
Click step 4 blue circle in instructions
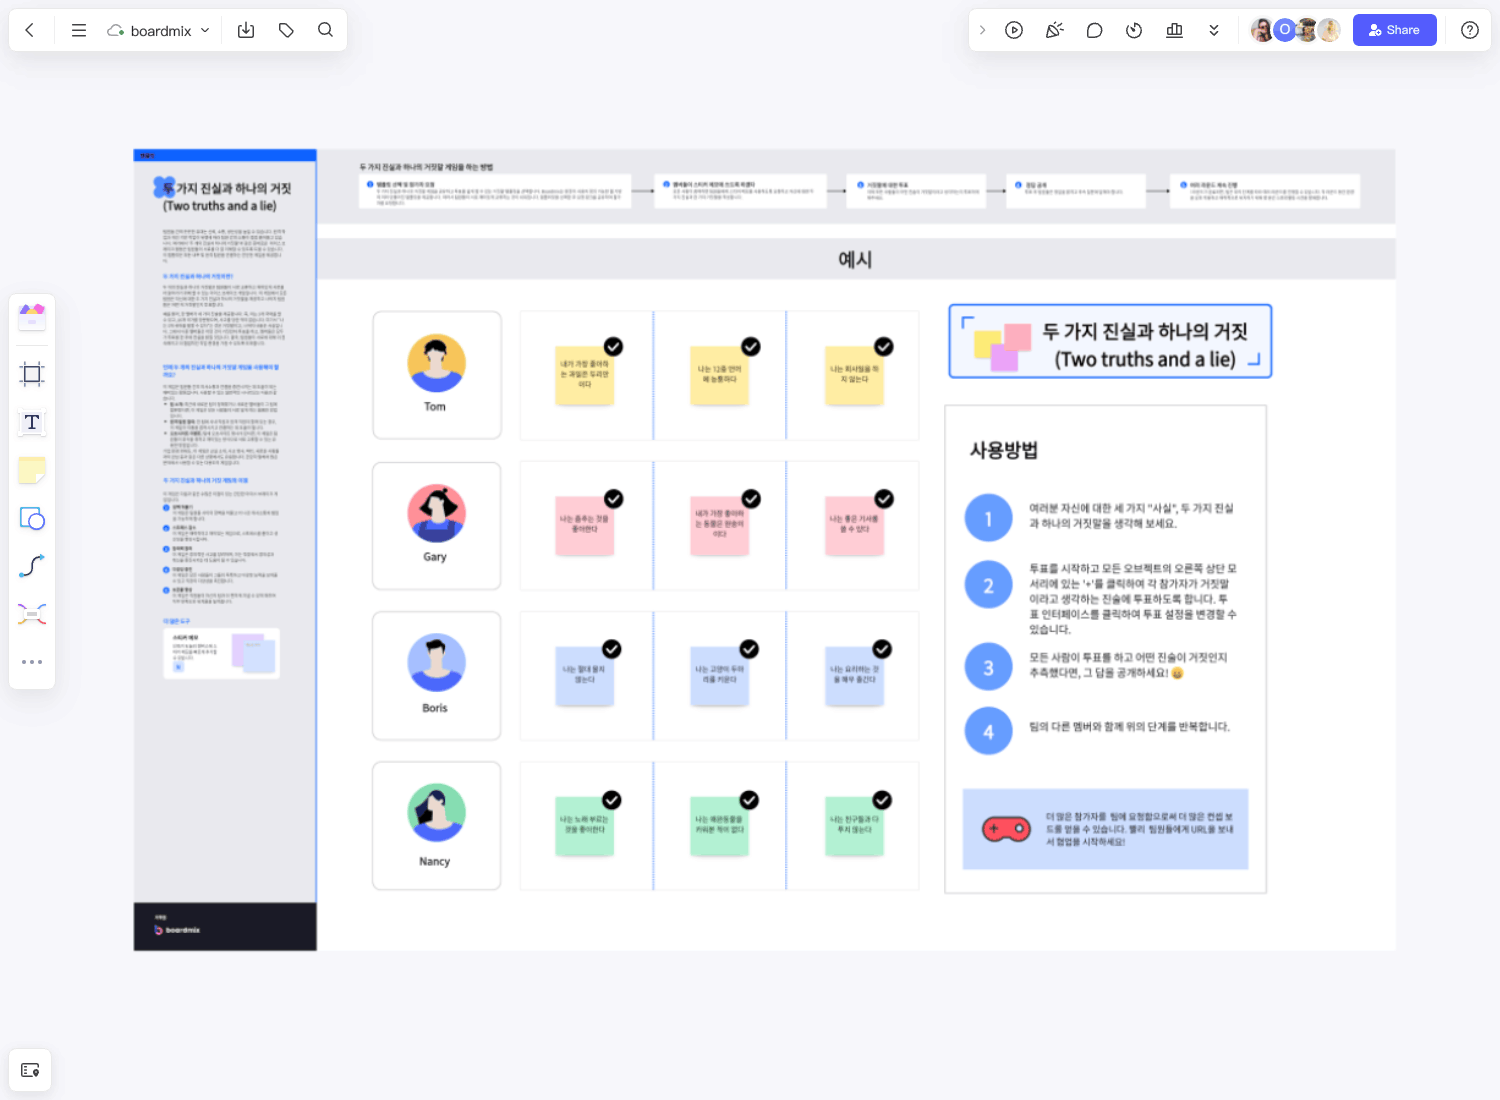988,731
